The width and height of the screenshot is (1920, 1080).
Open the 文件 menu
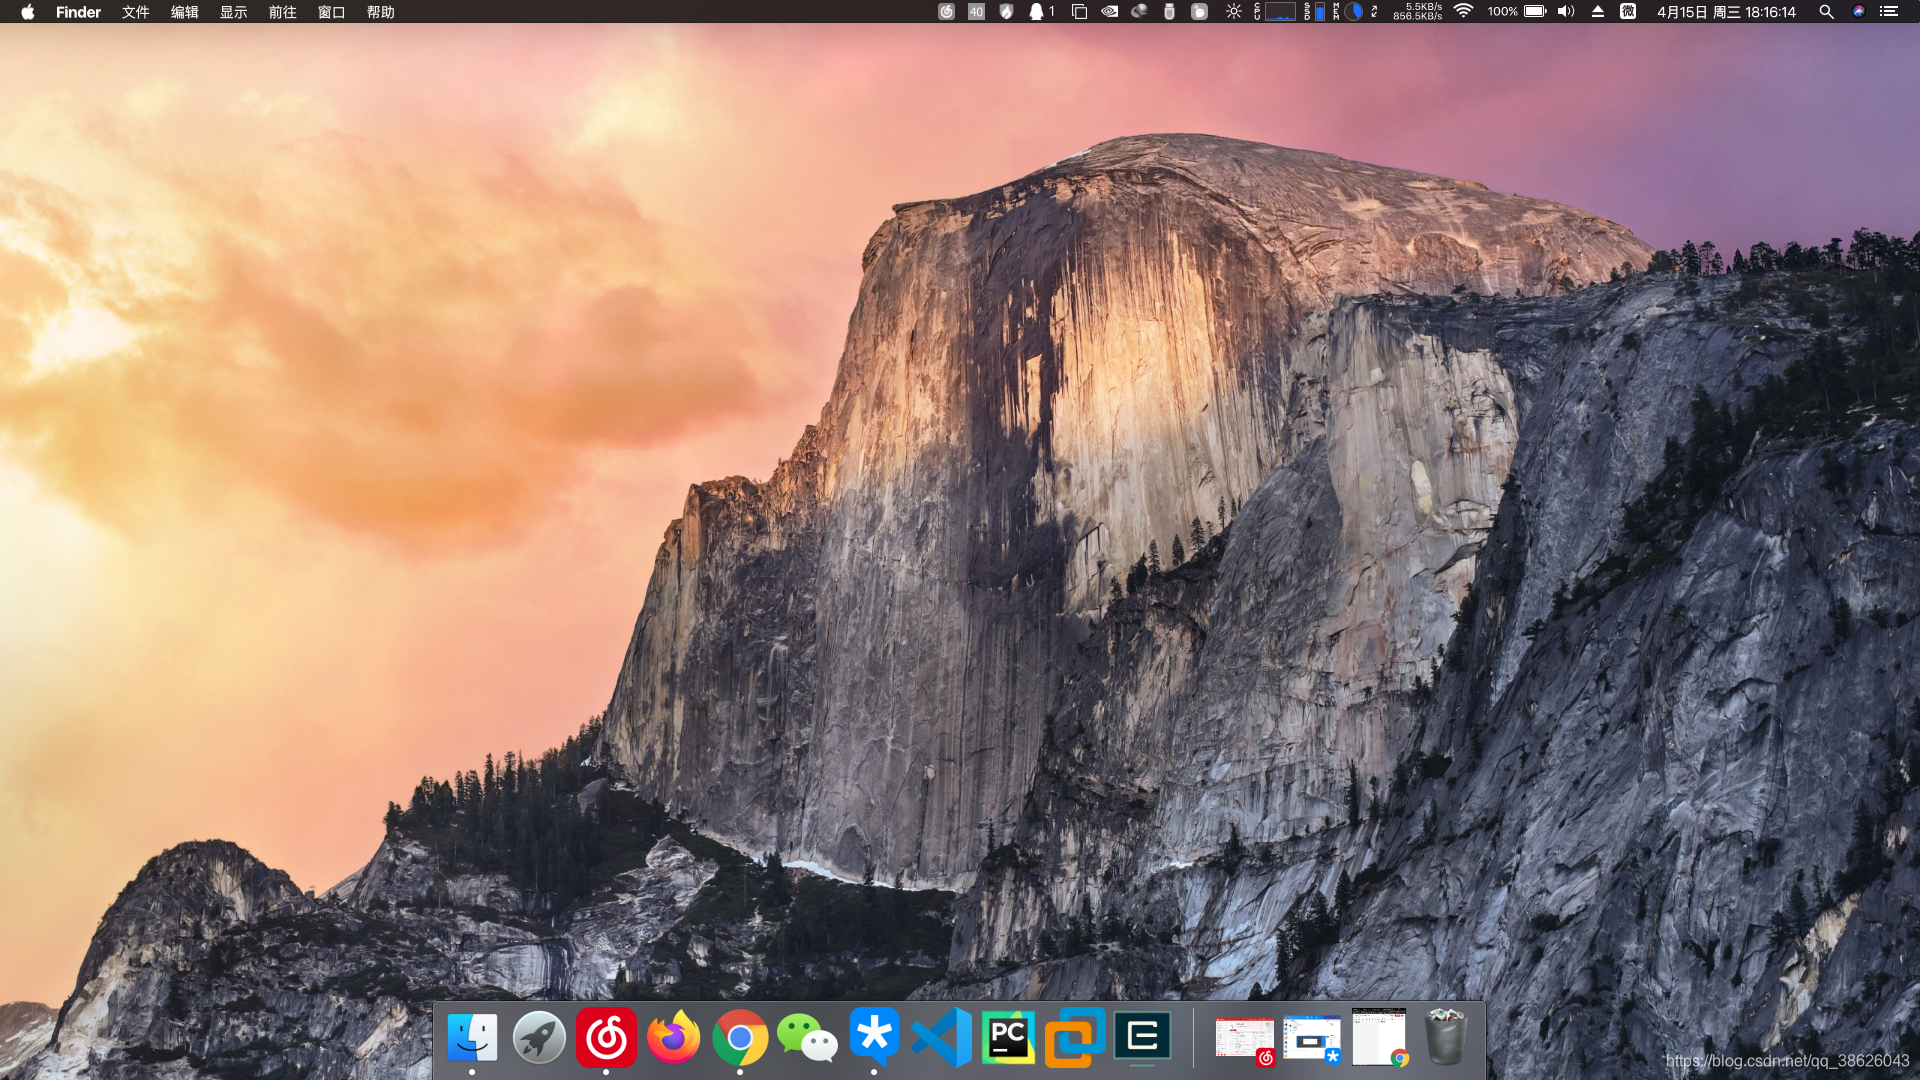coord(135,12)
